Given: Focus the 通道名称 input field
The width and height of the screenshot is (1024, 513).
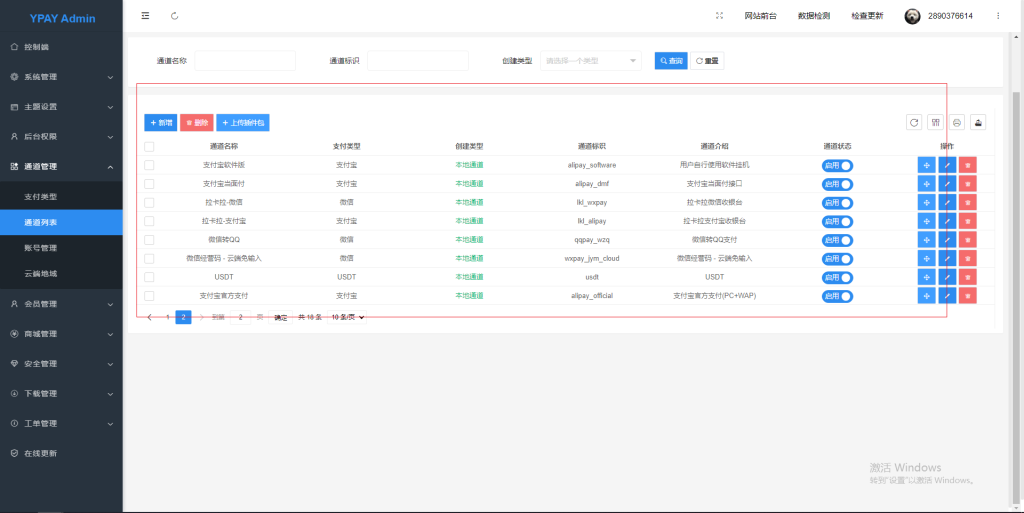Looking at the screenshot, I should (245, 61).
